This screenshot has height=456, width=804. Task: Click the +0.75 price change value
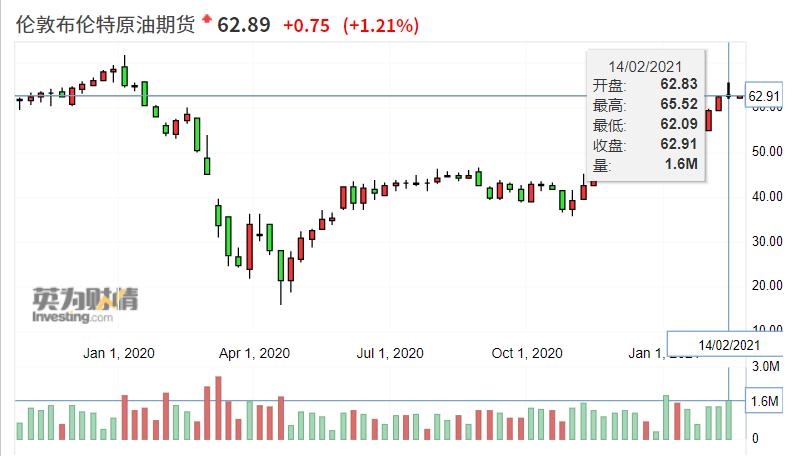(306, 24)
